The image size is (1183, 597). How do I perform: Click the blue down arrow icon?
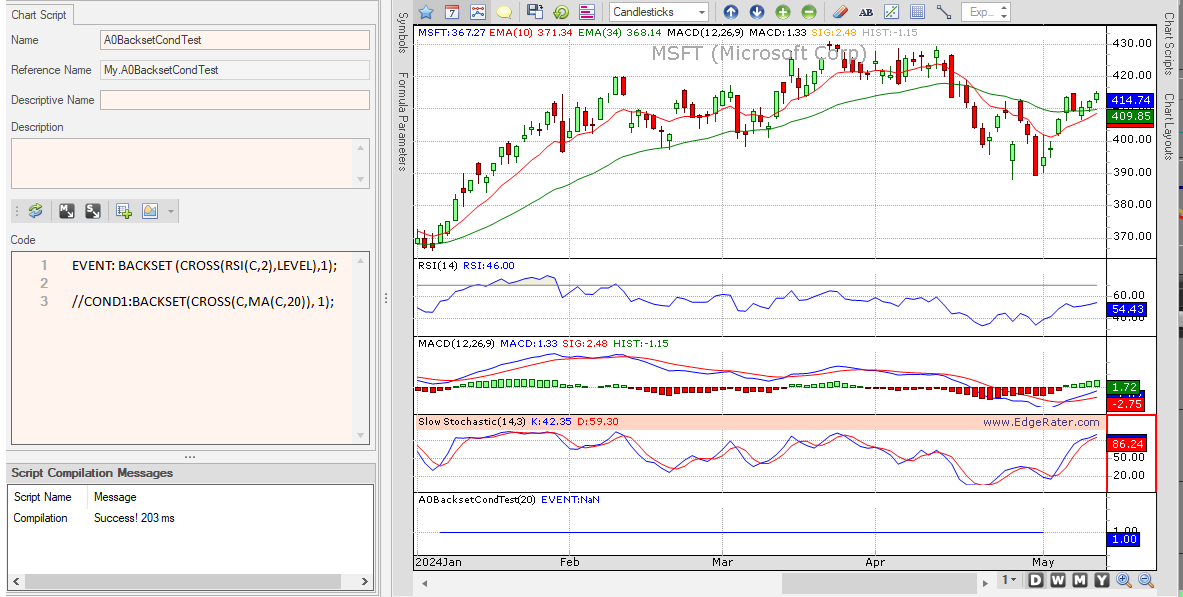757,12
